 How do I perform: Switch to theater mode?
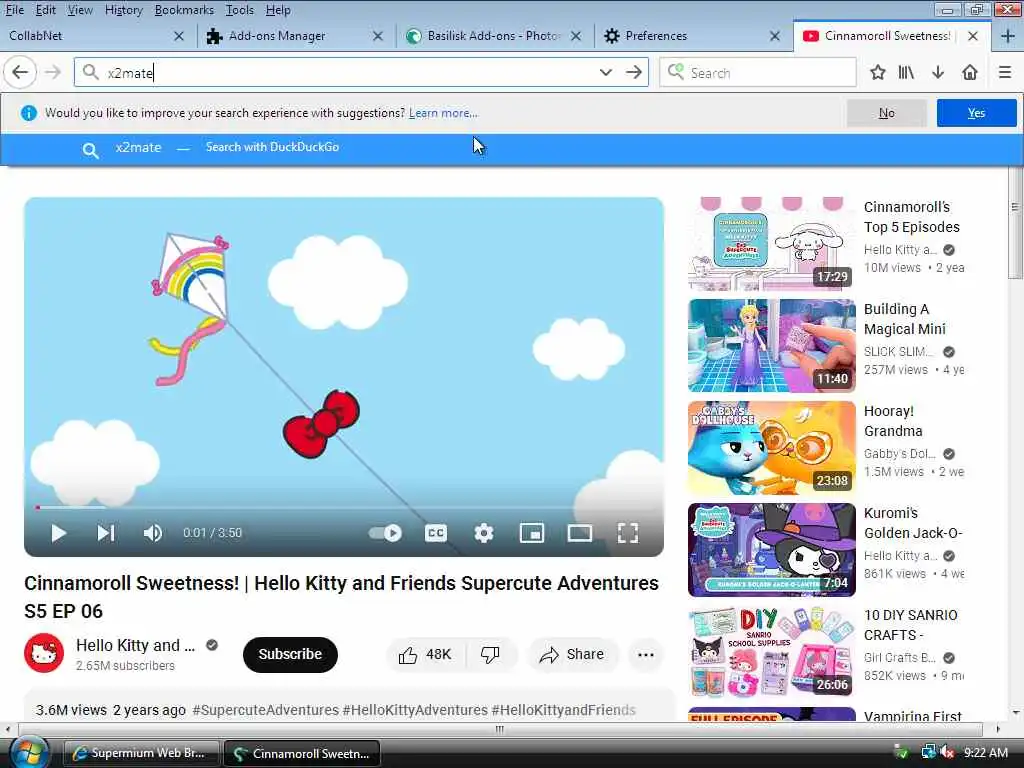pos(579,533)
